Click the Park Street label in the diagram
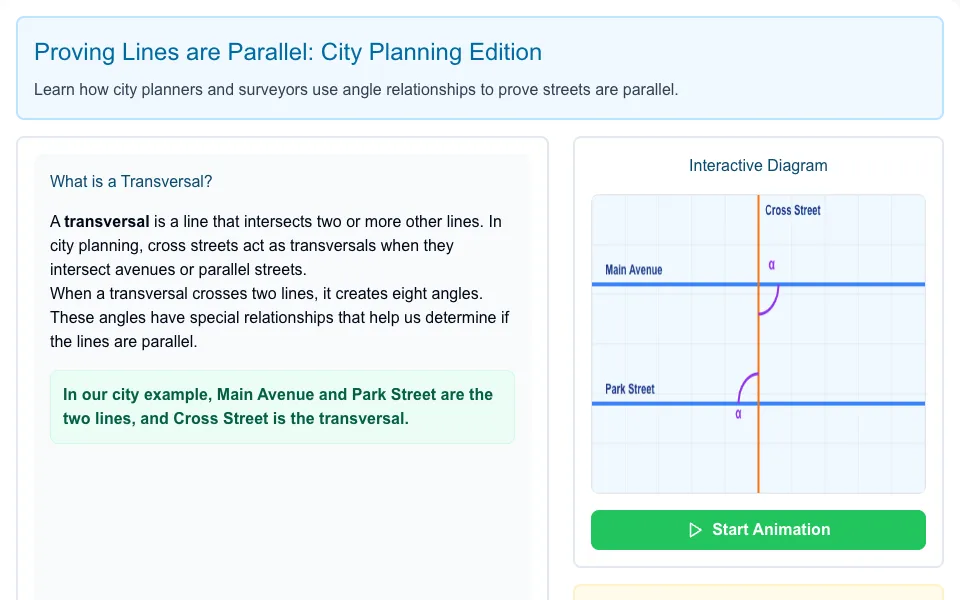Image resolution: width=960 pixels, height=600 pixels. (629, 389)
